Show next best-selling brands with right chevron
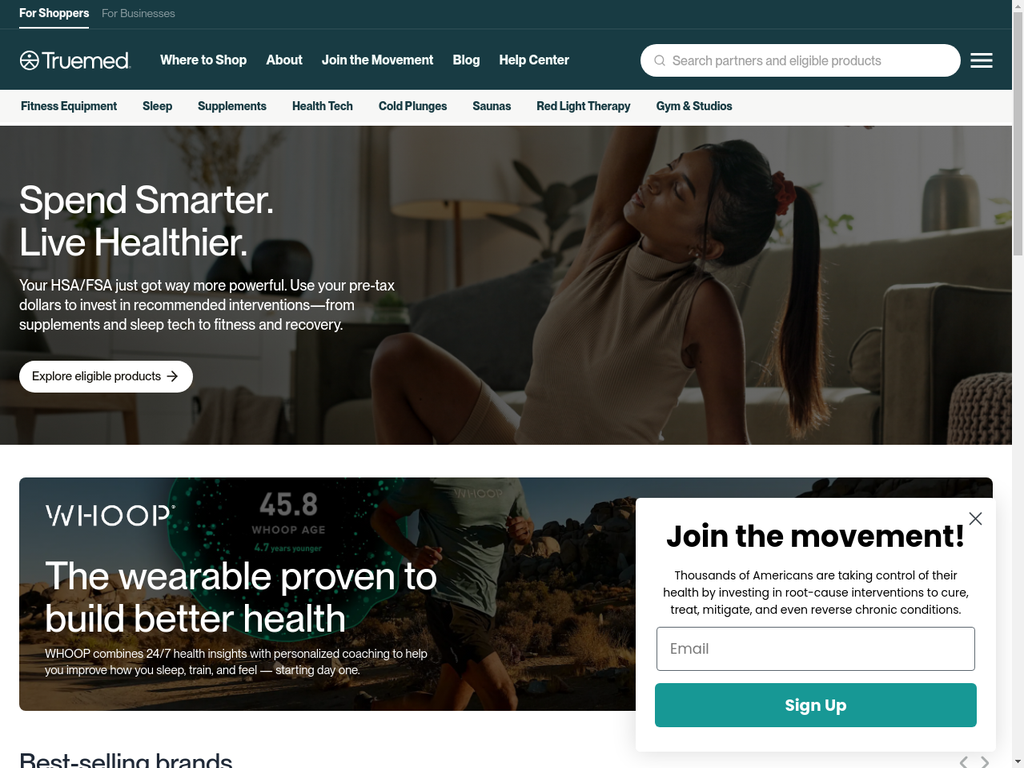 tap(985, 761)
